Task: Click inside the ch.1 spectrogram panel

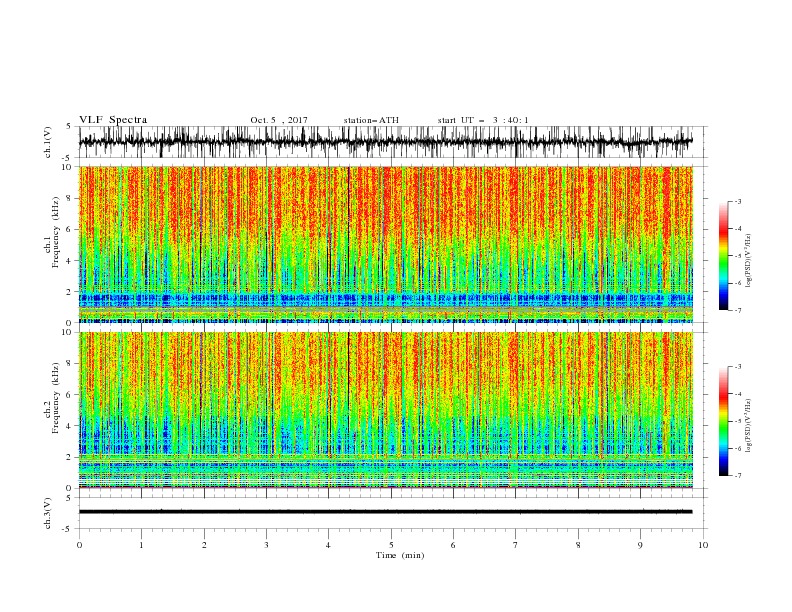Action: [x=385, y=244]
